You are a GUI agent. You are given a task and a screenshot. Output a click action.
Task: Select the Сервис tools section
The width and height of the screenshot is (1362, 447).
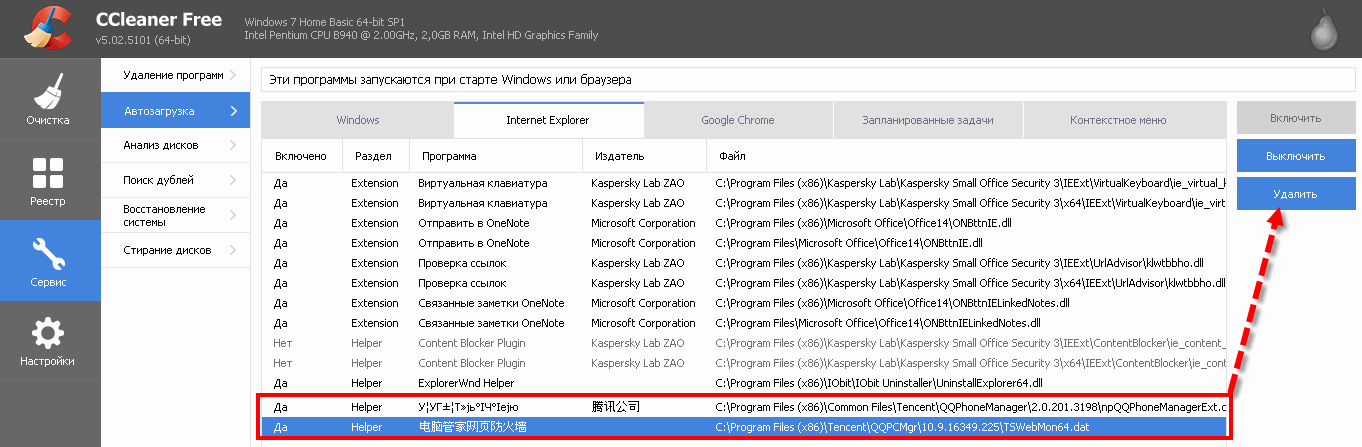click(x=50, y=260)
